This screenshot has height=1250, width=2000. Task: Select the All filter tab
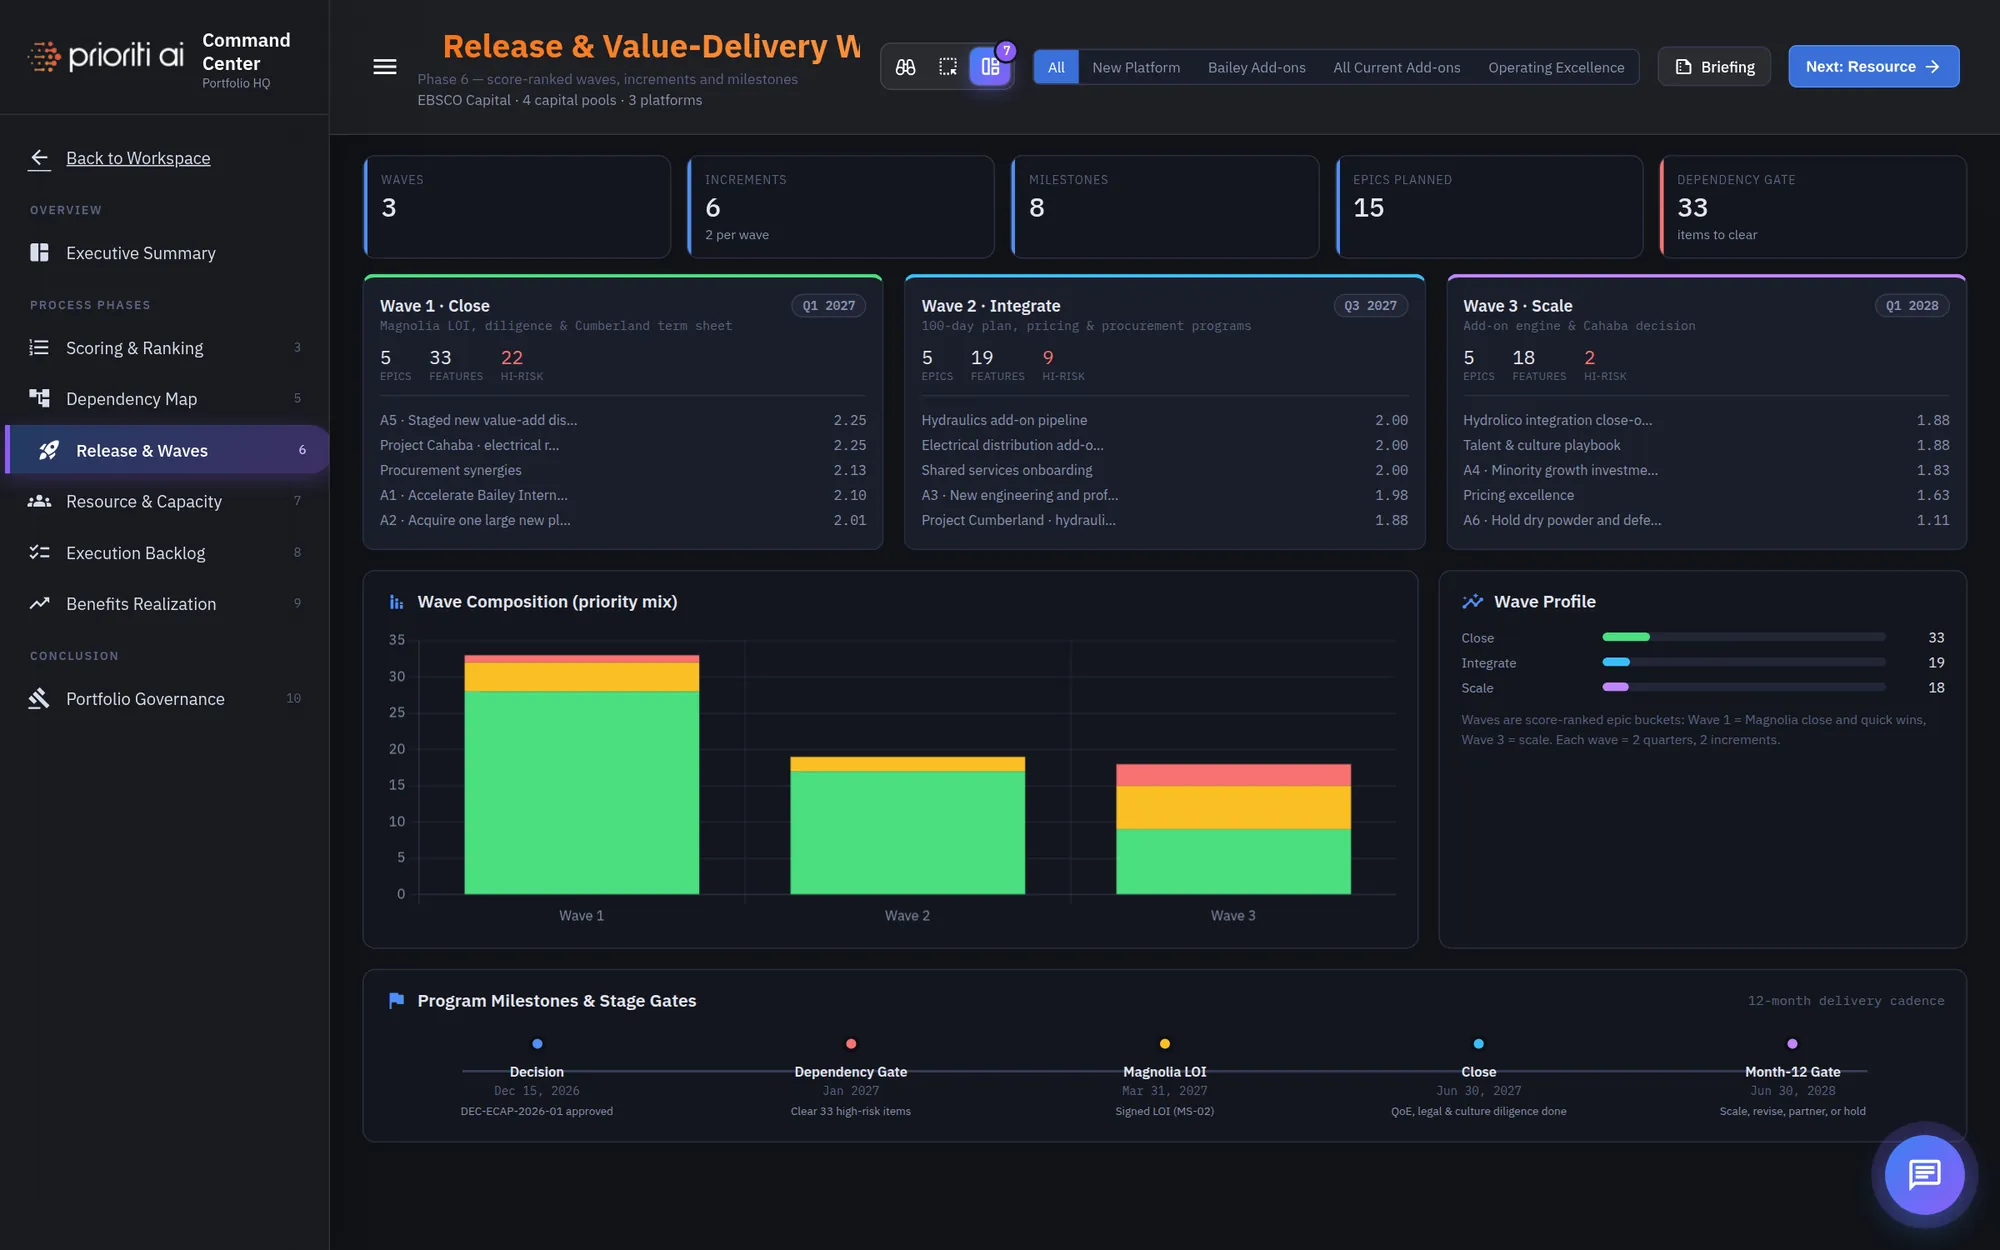1056,67
